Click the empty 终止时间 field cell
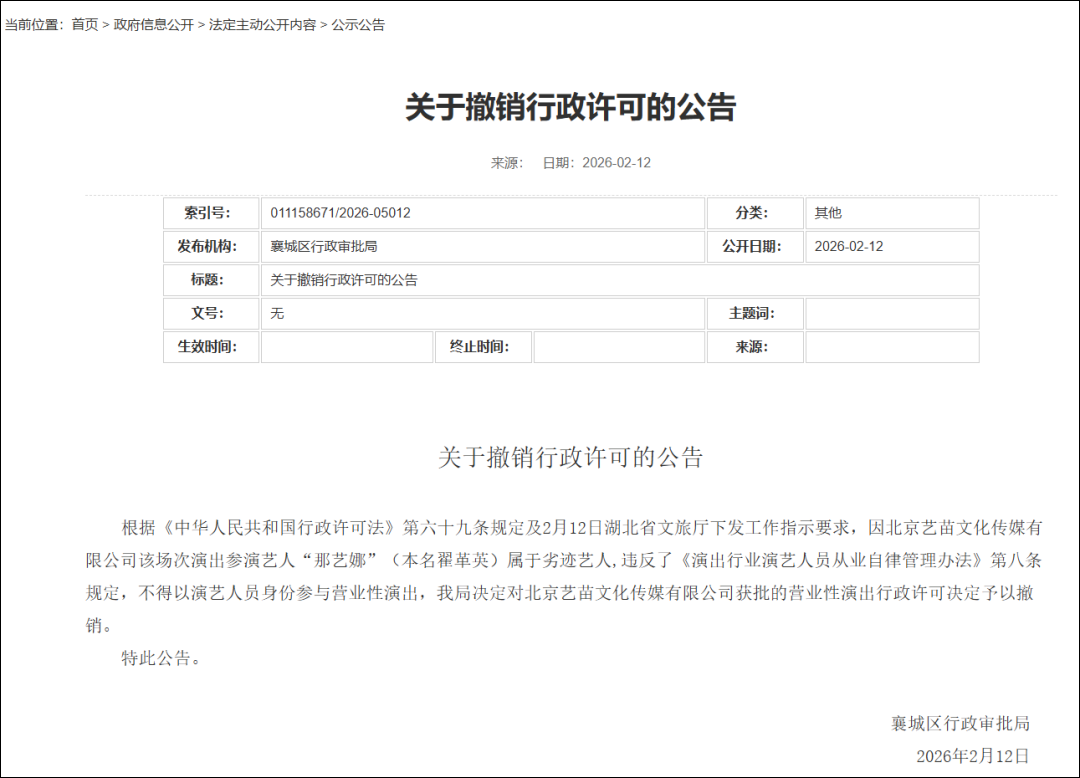This screenshot has width=1080, height=778. click(x=618, y=347)
